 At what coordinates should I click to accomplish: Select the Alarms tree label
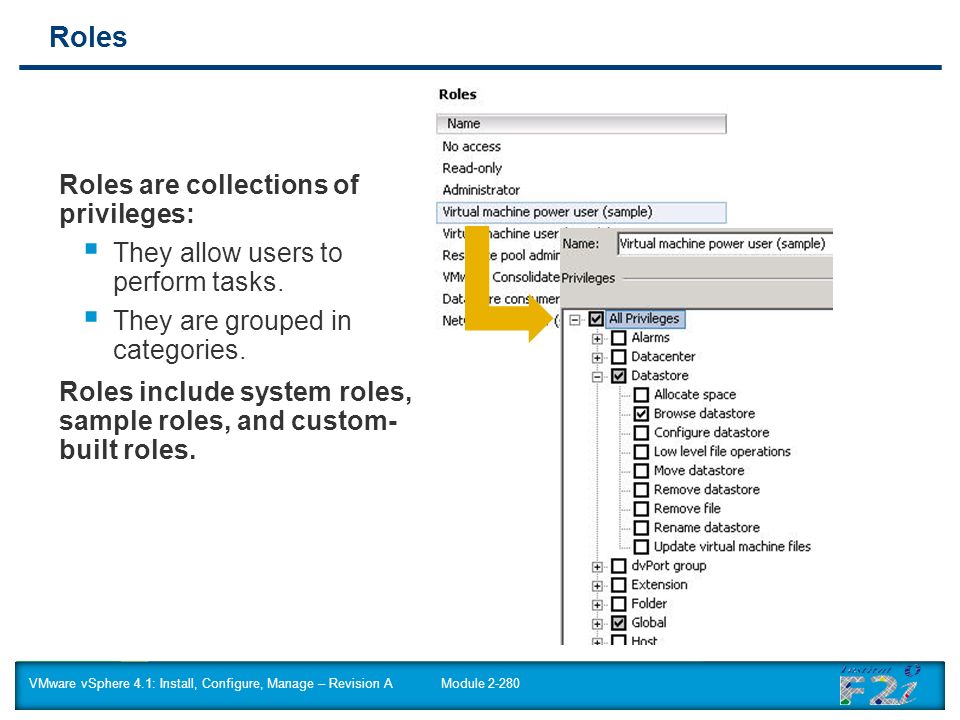click(650, 338)
